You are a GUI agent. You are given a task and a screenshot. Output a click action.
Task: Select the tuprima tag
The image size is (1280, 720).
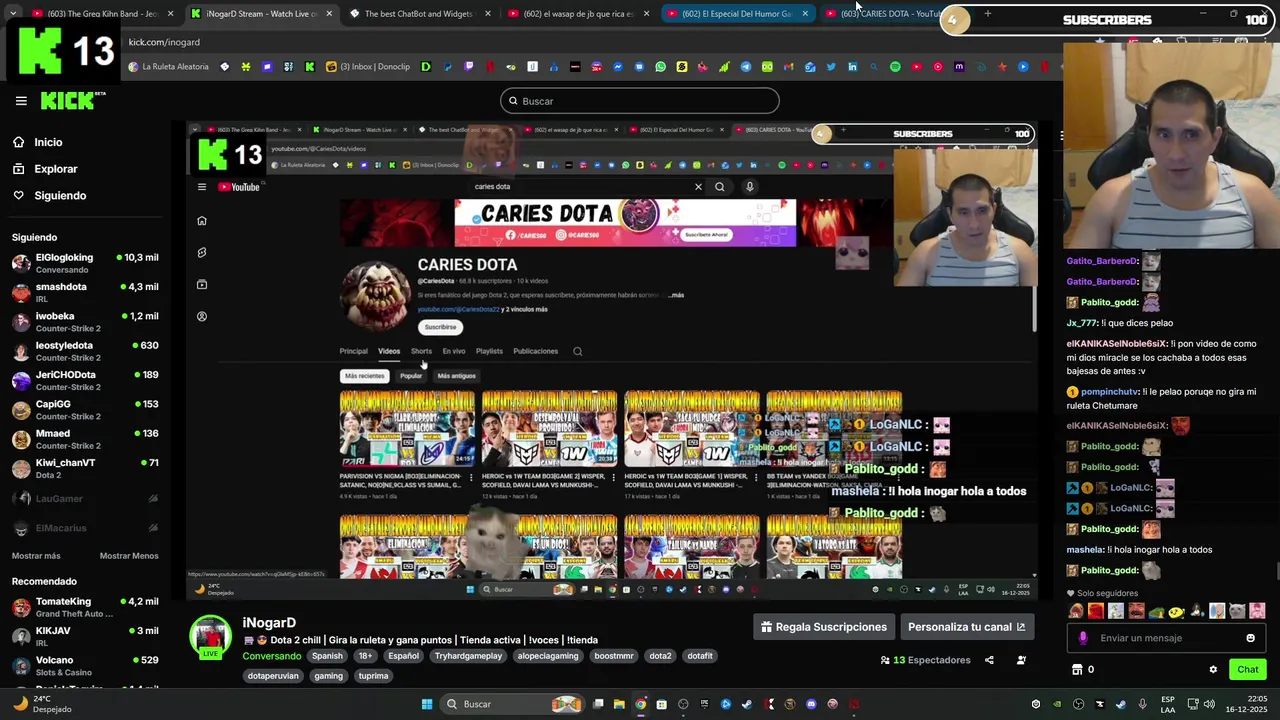point(373,676)
